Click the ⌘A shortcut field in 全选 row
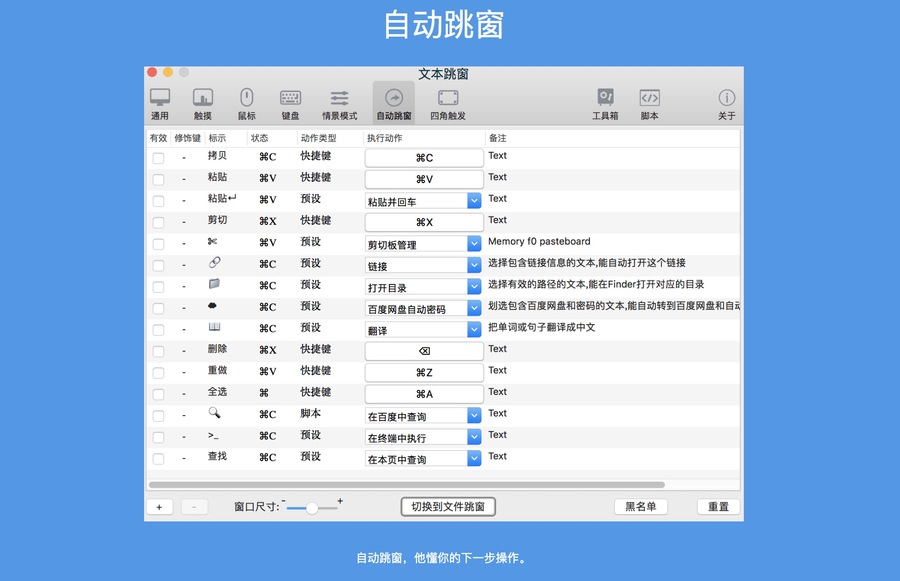The width and height of the screenshot is (900, 581). click(x=424, y=394)
